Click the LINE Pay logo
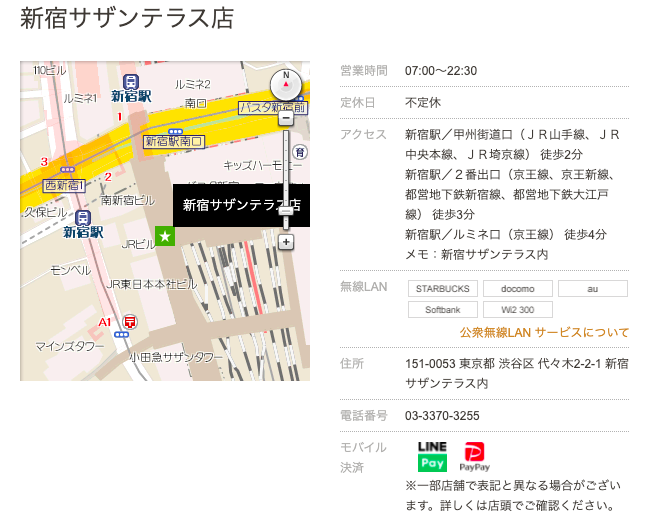 (432, 456)
